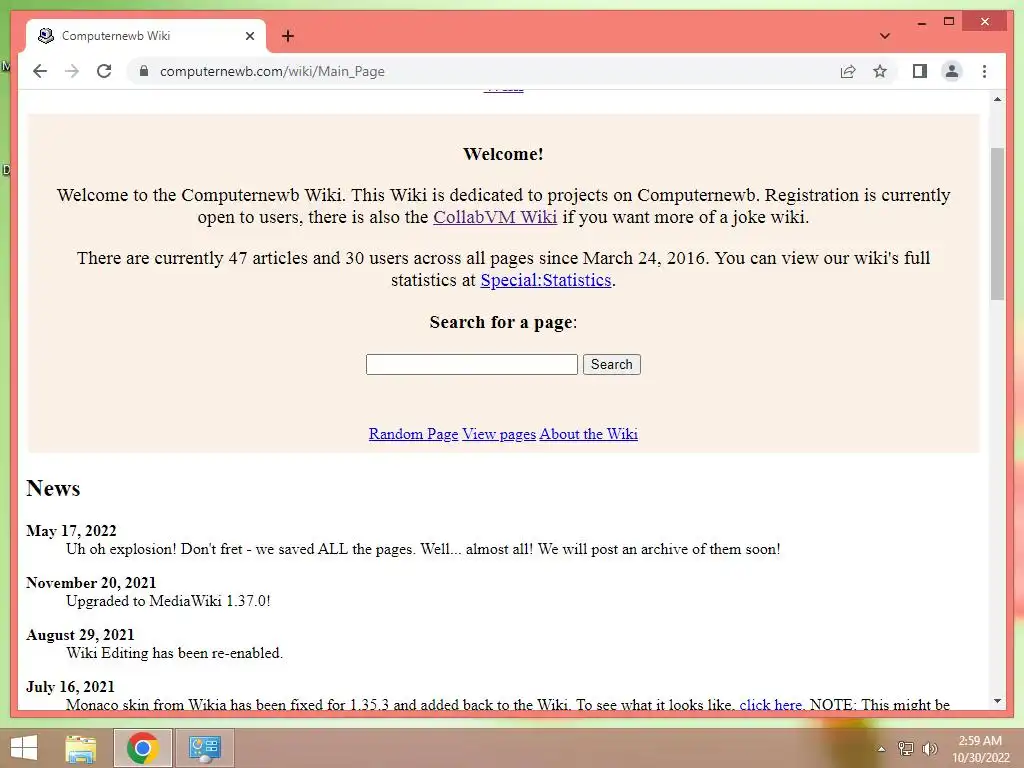Open the volume speaker tray icon
Image resolution: width=1024 pixels, height=768 pixels.
coord(929,749)
